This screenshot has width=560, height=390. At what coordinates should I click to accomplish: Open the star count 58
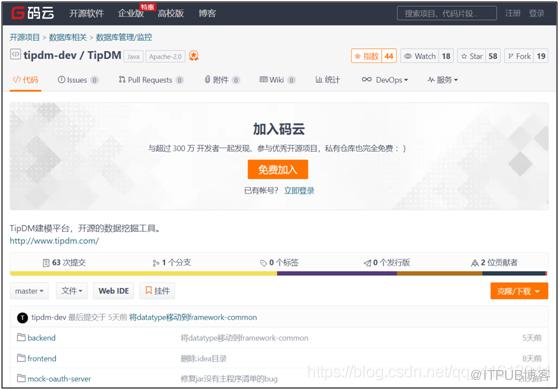point(493,56)
